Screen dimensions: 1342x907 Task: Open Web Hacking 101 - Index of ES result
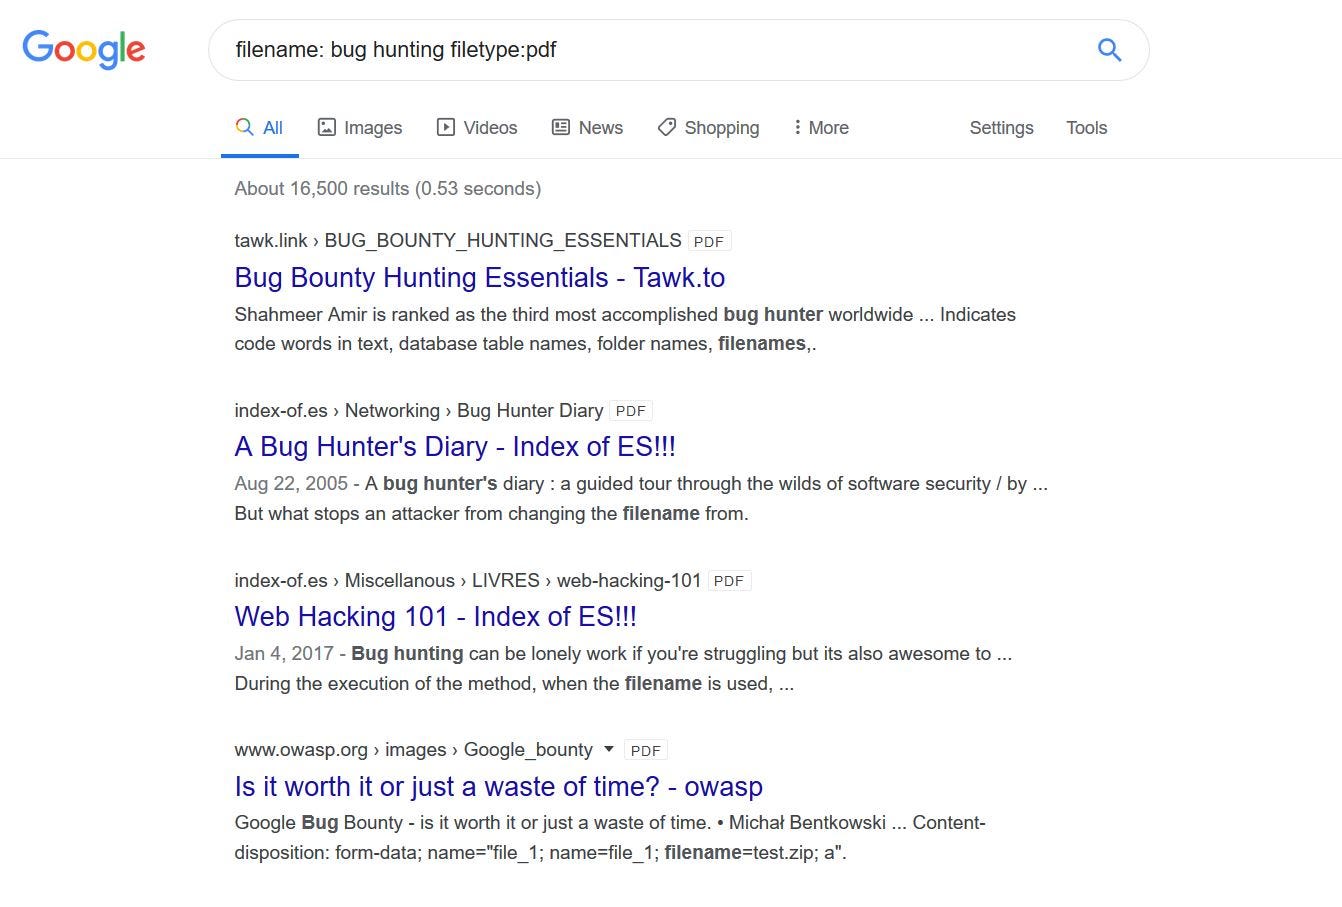coord(435,616)
